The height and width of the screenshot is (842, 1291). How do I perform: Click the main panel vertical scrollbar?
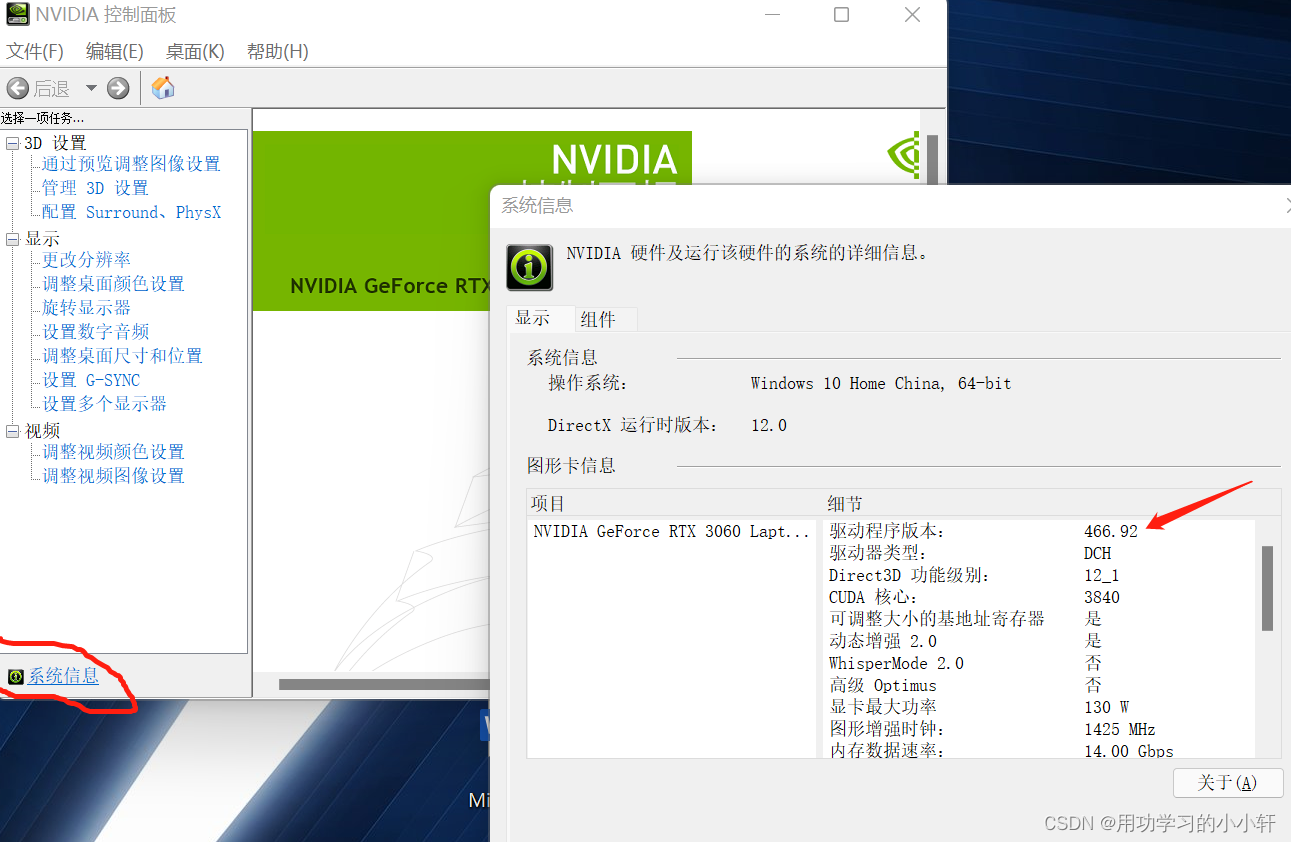(932, 160)
